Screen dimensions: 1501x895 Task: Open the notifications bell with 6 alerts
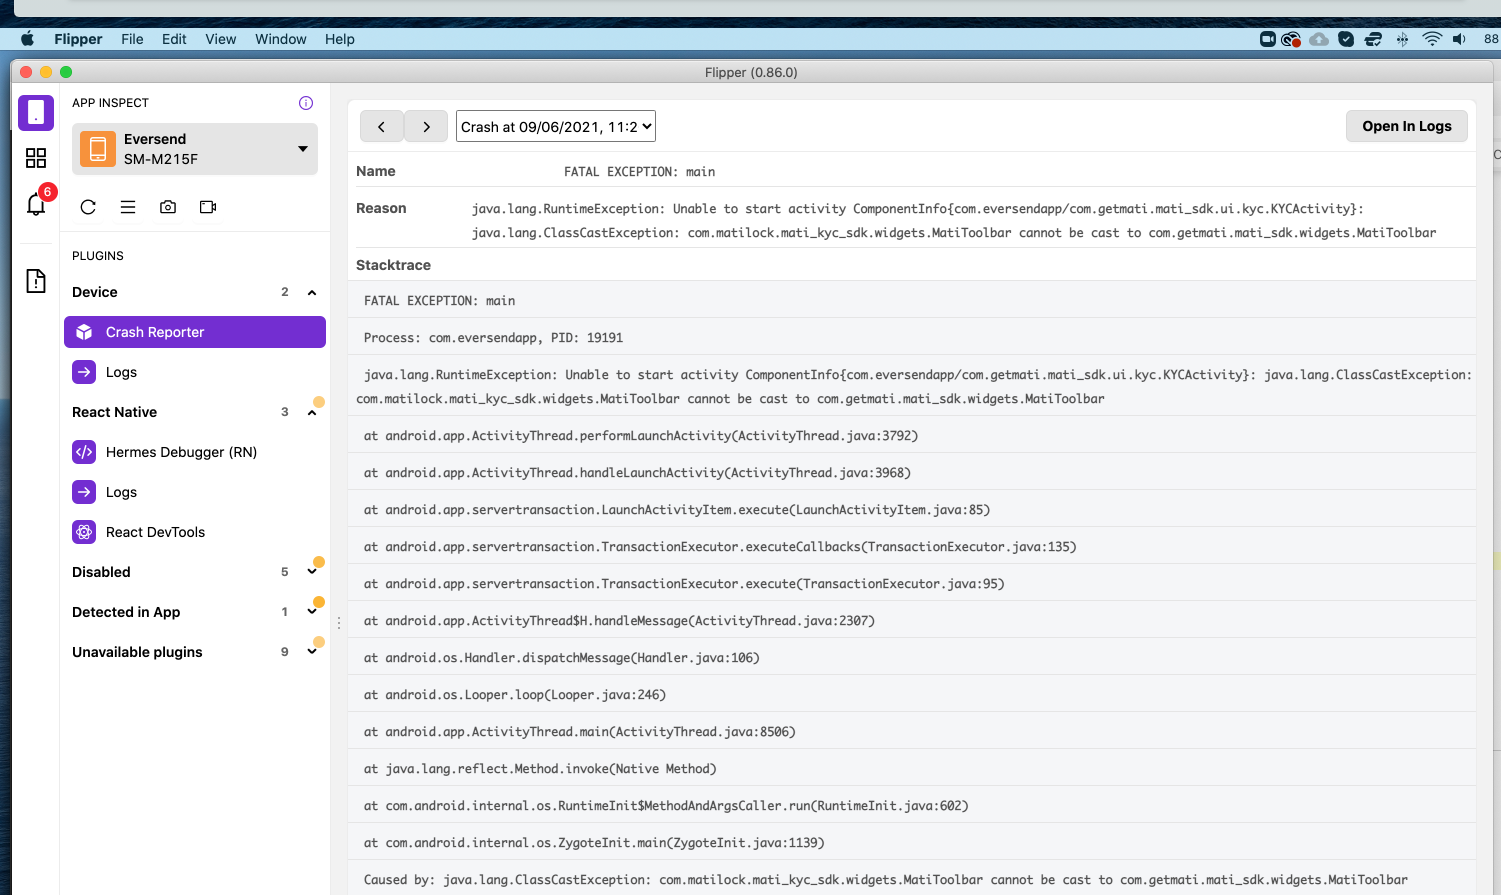tap(35, 205)
